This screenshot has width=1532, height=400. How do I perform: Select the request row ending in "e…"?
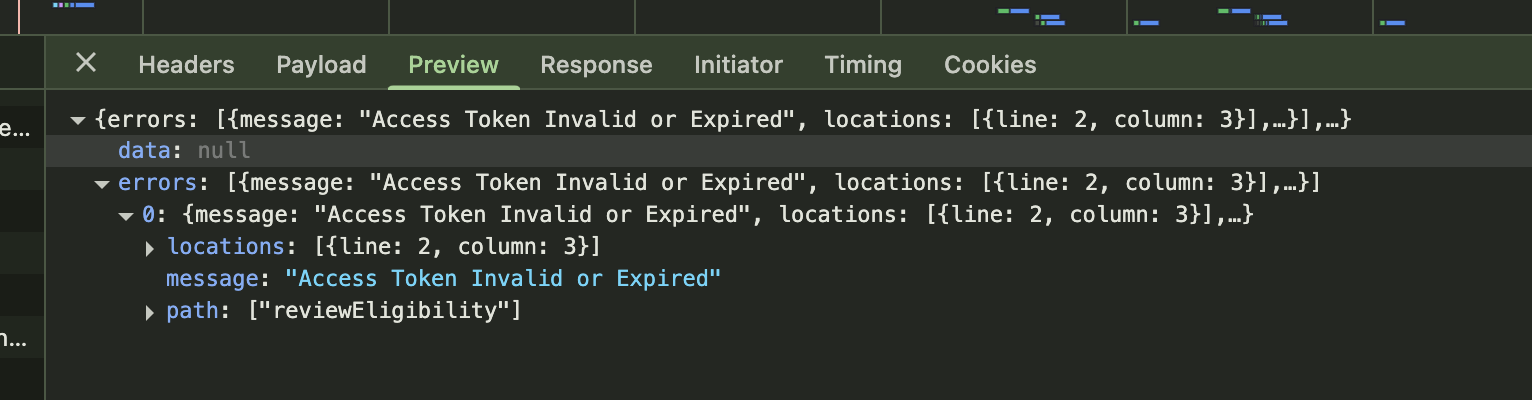click(20, 129)
